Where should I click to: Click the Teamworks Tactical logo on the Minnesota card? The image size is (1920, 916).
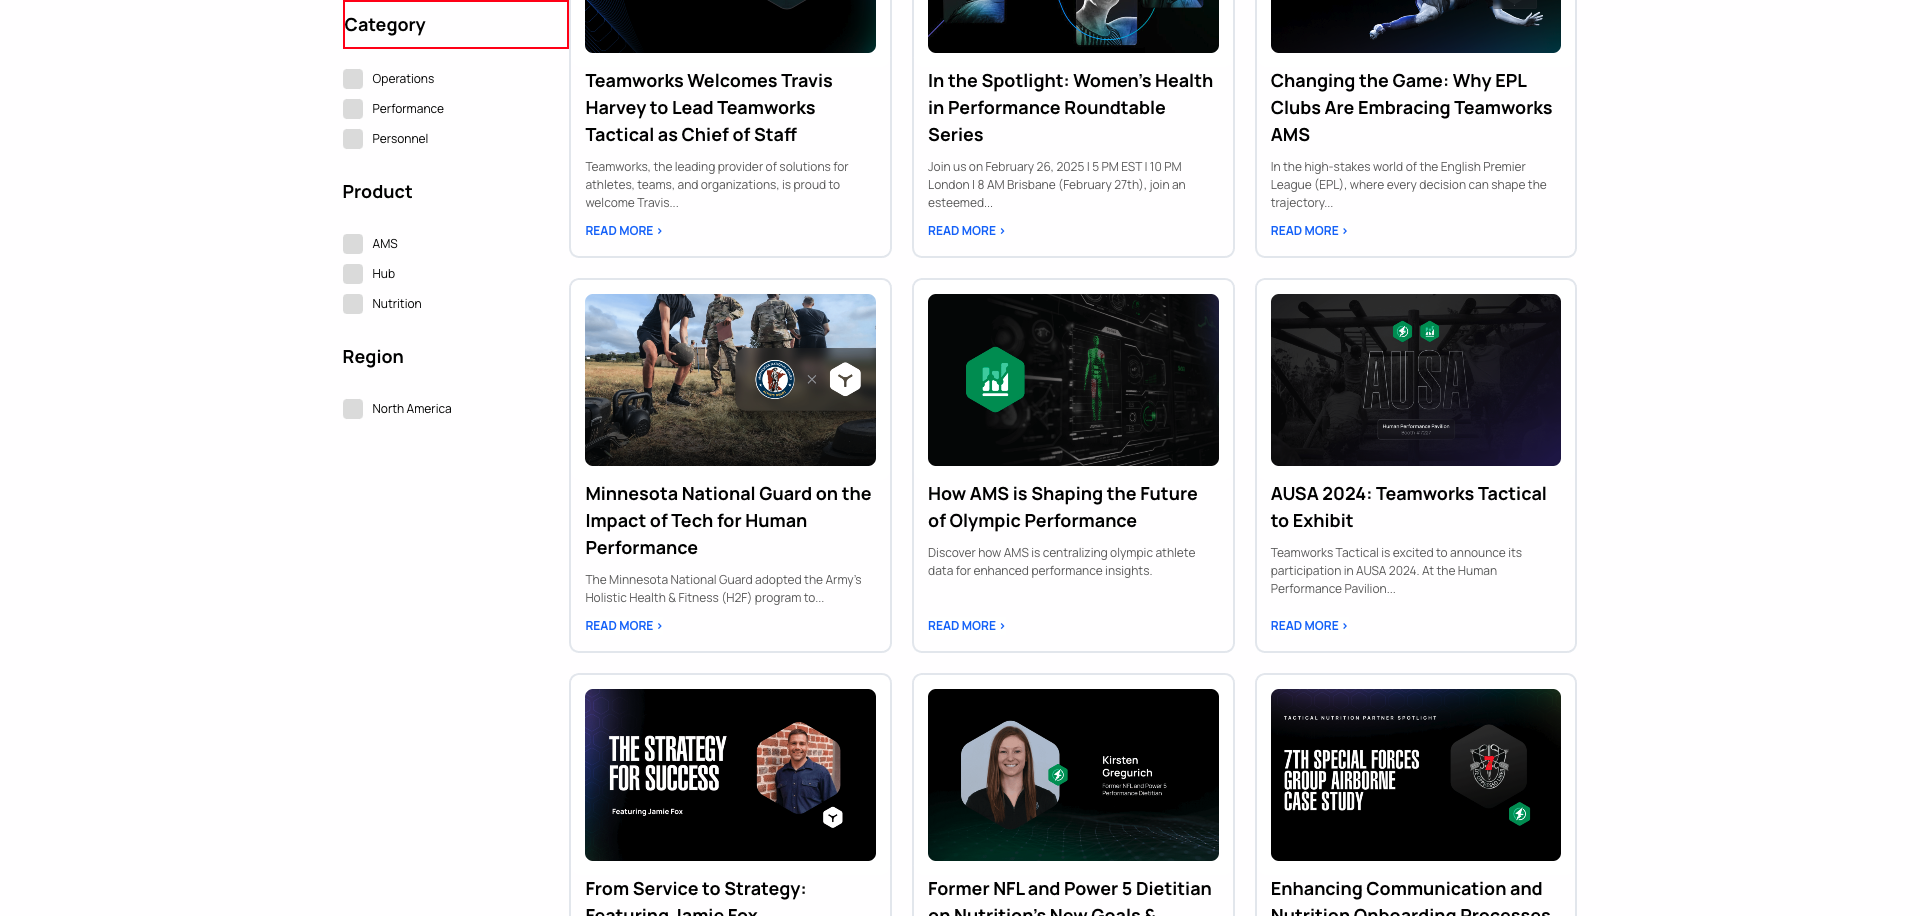point(845,380)
